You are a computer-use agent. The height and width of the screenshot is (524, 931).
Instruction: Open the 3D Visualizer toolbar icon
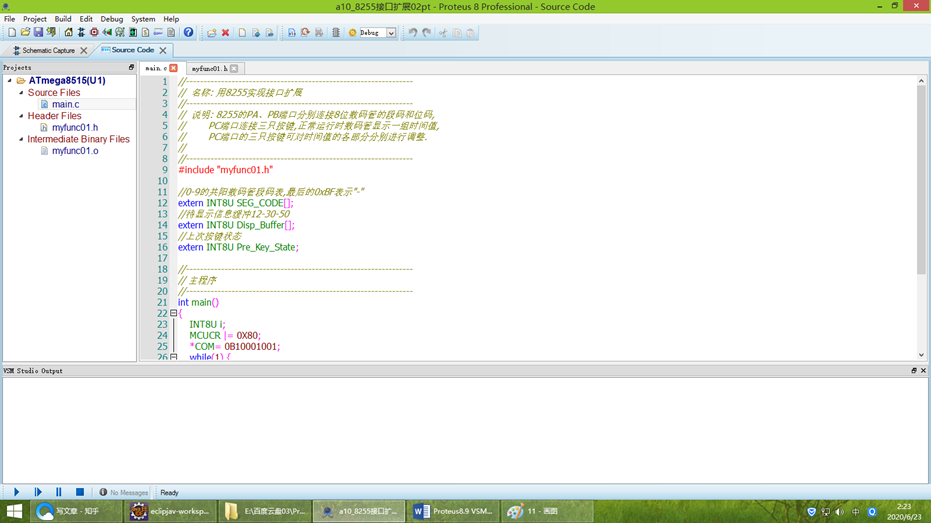(x=107, y=33)
